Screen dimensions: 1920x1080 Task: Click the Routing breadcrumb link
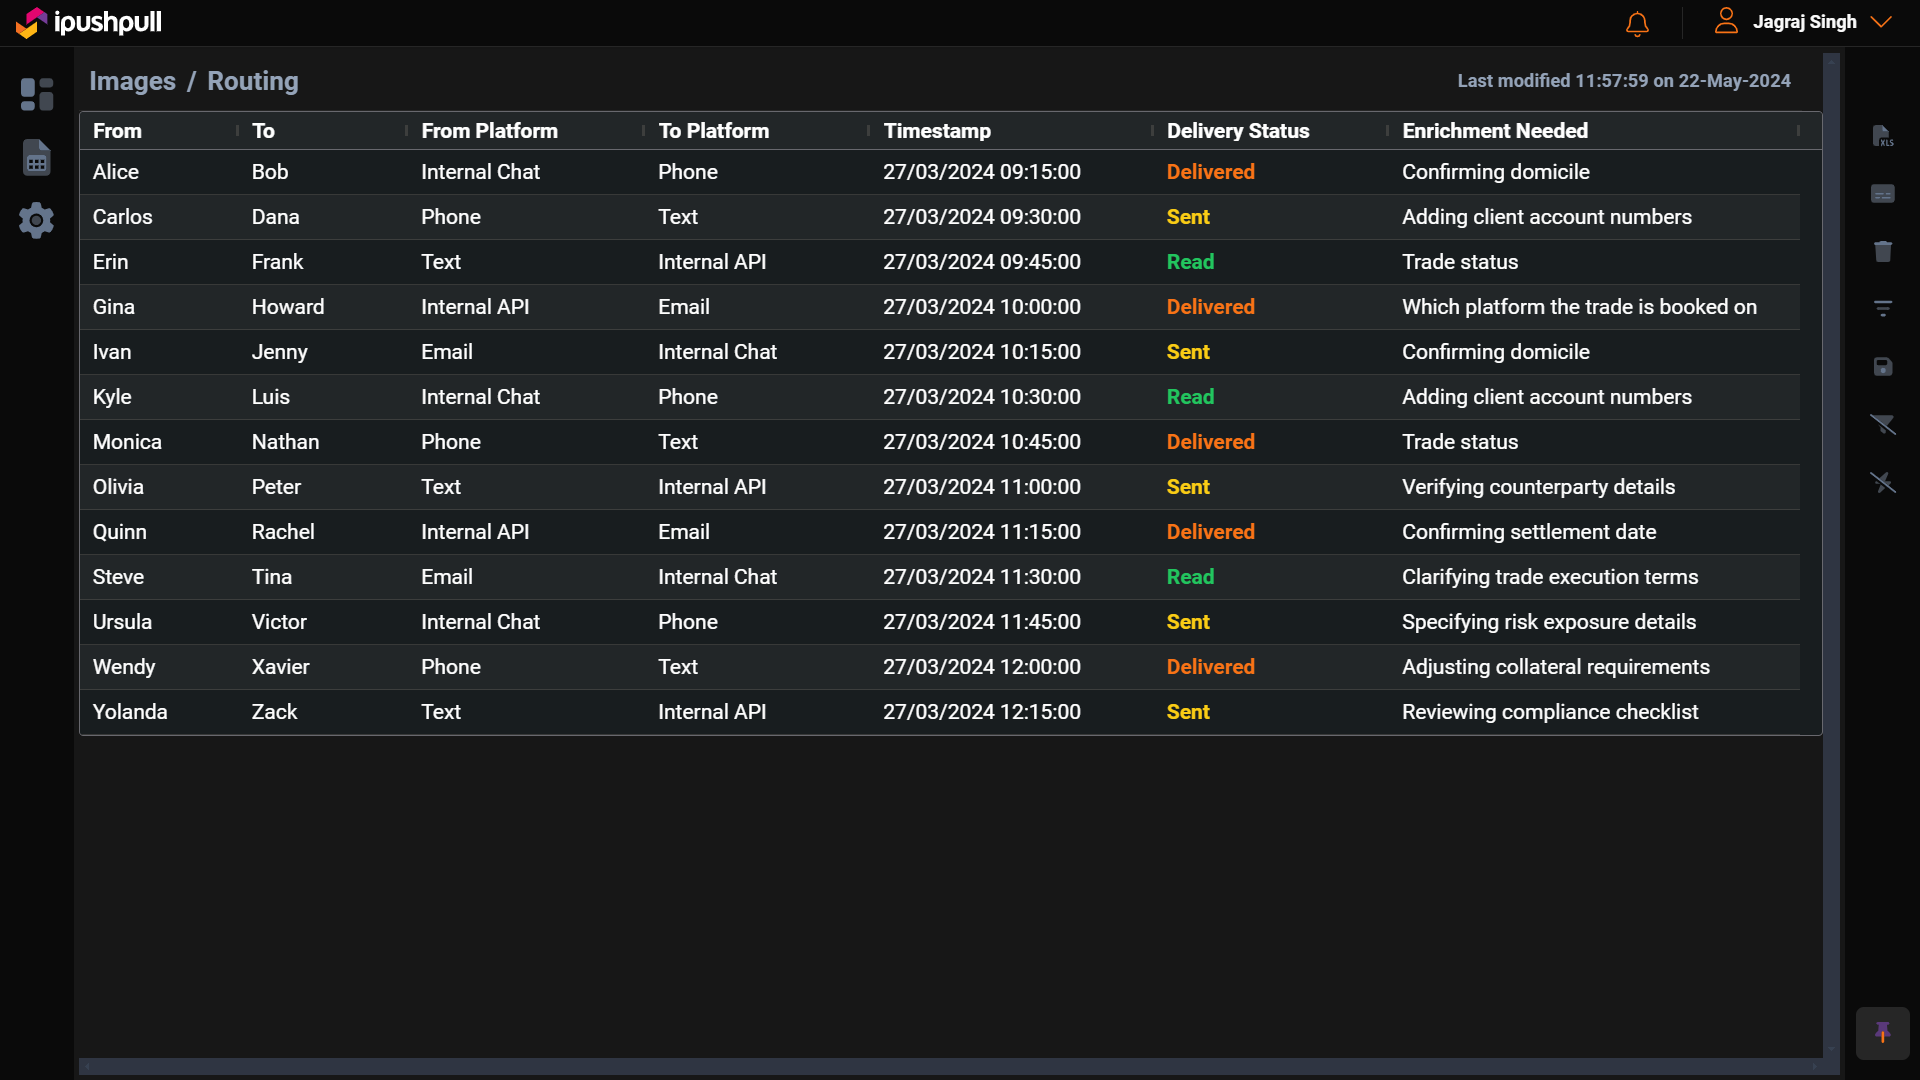[252, 81]
